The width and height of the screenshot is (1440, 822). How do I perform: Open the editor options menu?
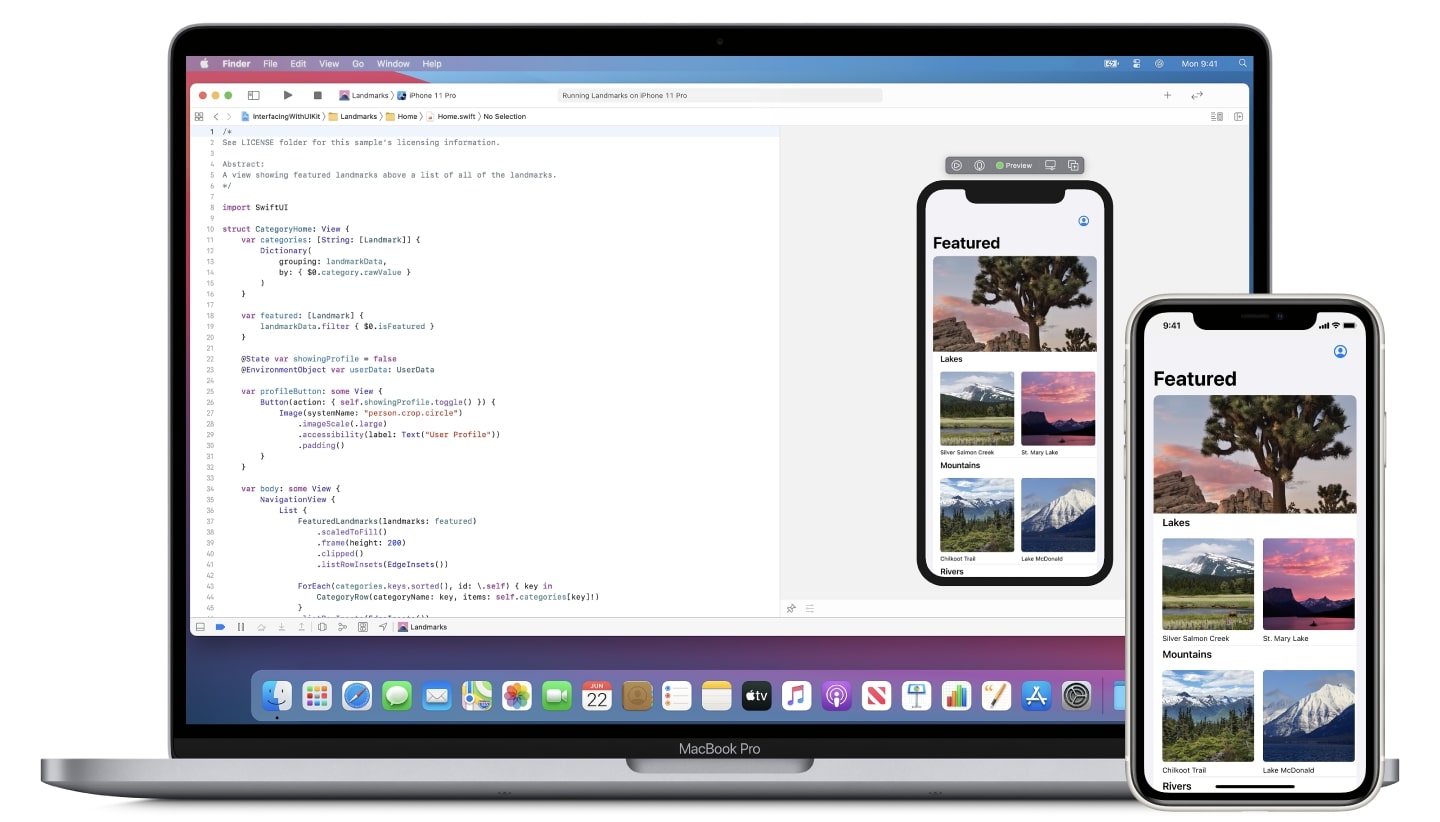(x=1216, y=116)
